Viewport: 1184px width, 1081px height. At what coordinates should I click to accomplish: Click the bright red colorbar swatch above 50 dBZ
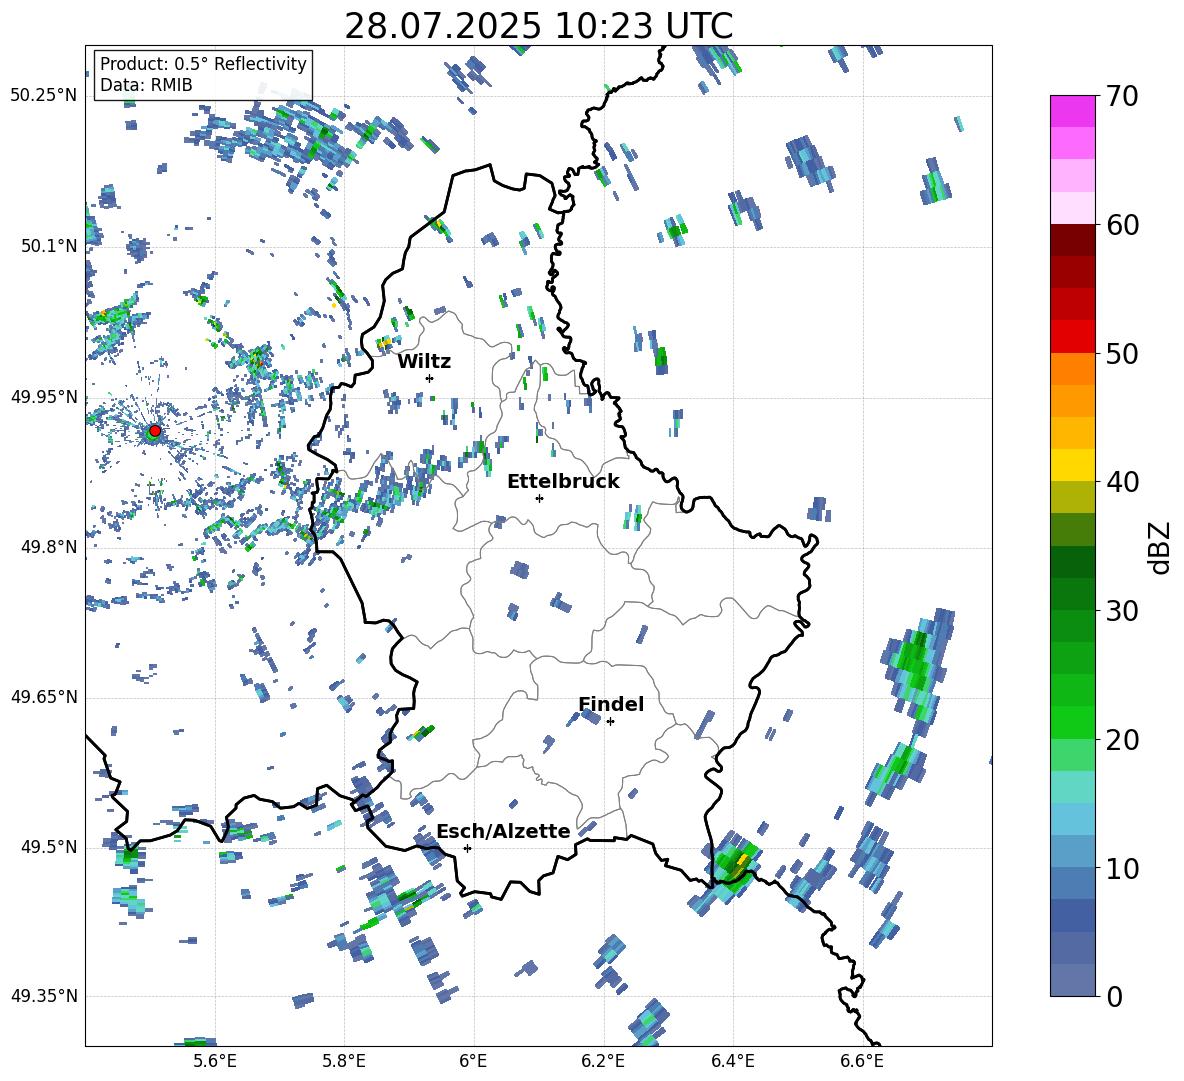pos(1072,336)
